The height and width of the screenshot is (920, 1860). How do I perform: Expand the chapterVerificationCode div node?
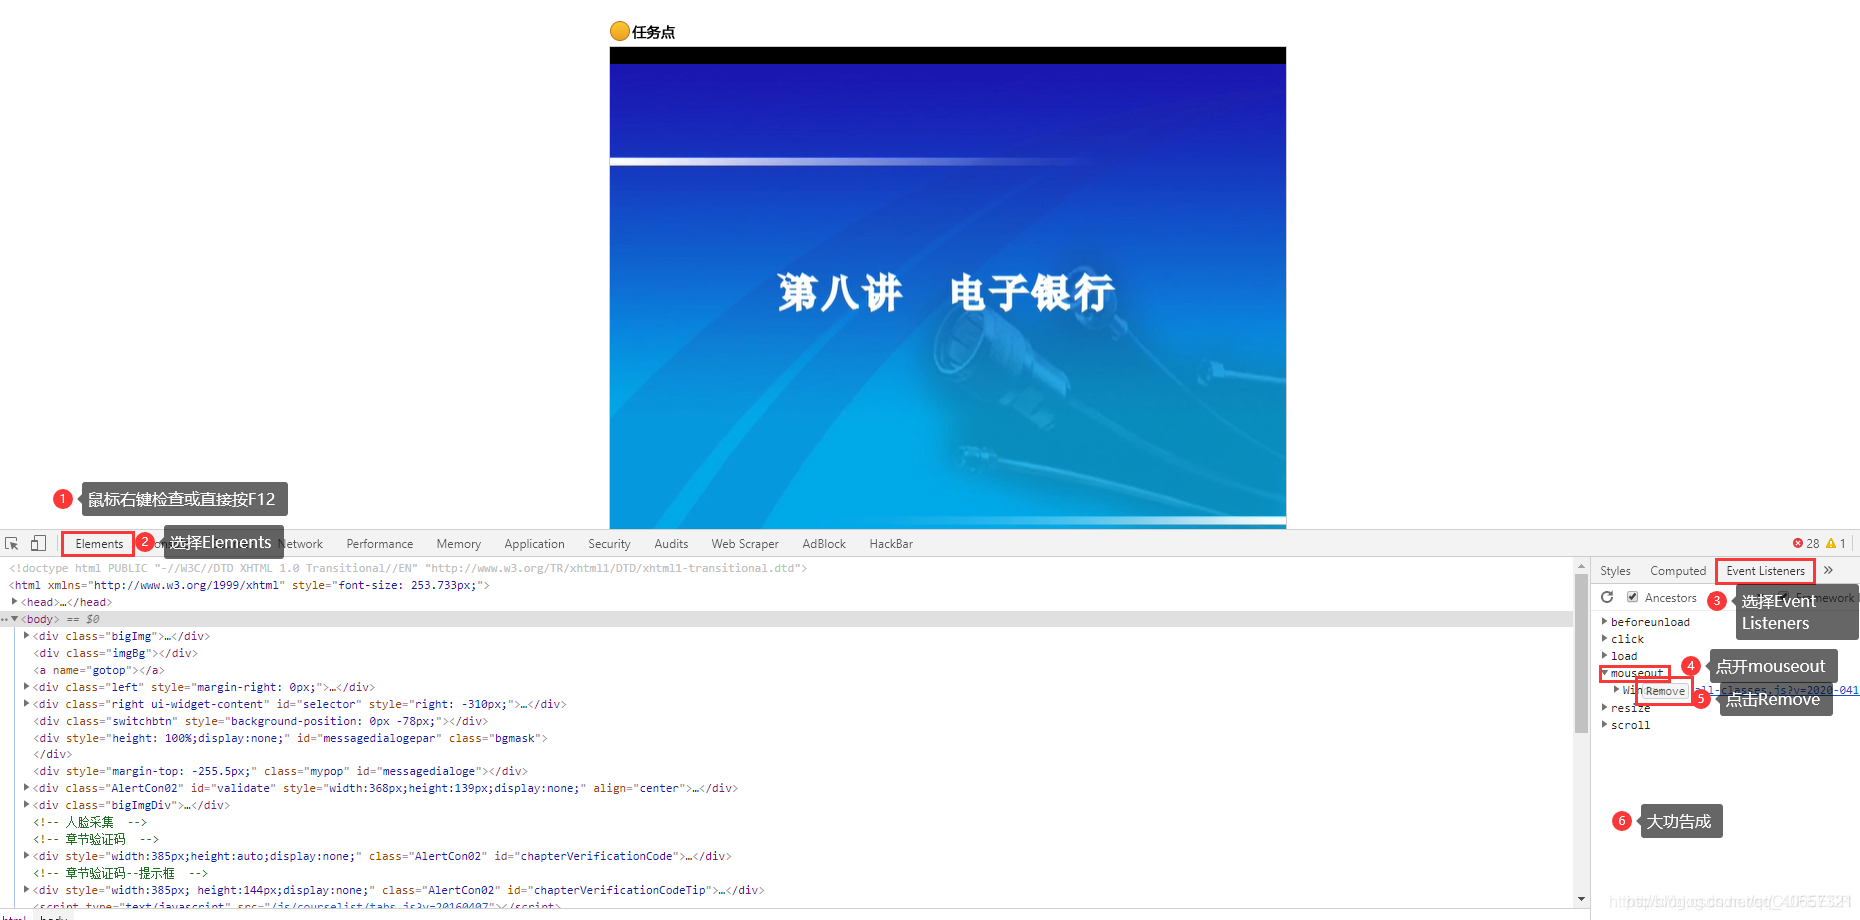click(26, 856)
